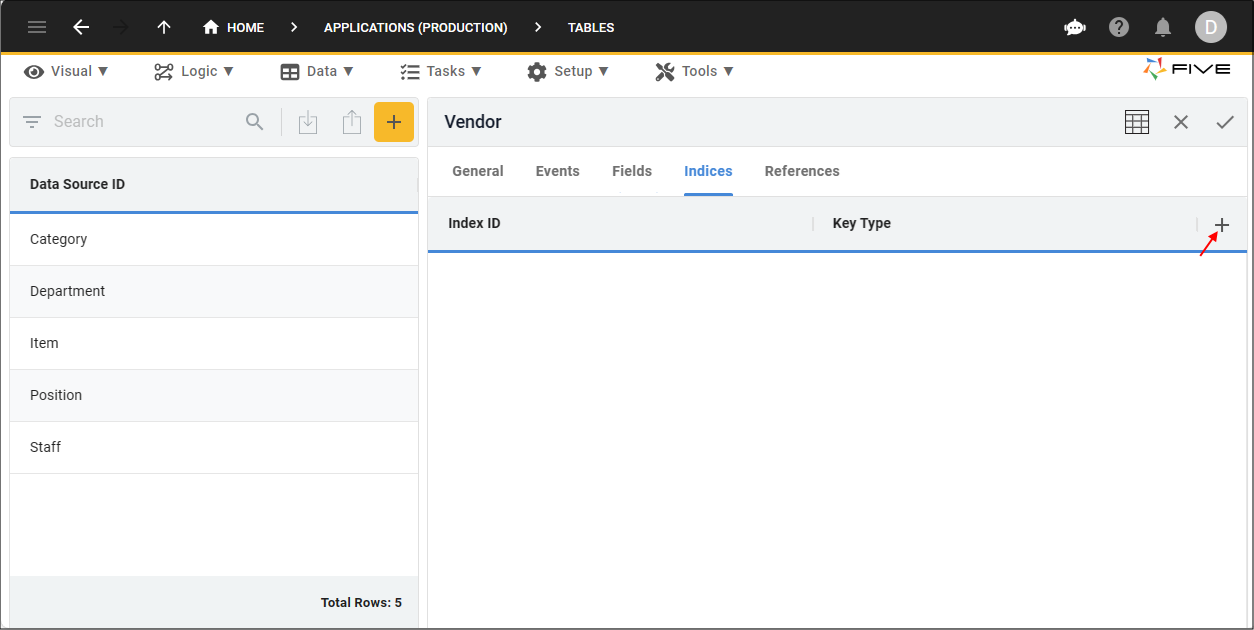Go back with the left arrow

pyautogui.click(x=81, y=27)
